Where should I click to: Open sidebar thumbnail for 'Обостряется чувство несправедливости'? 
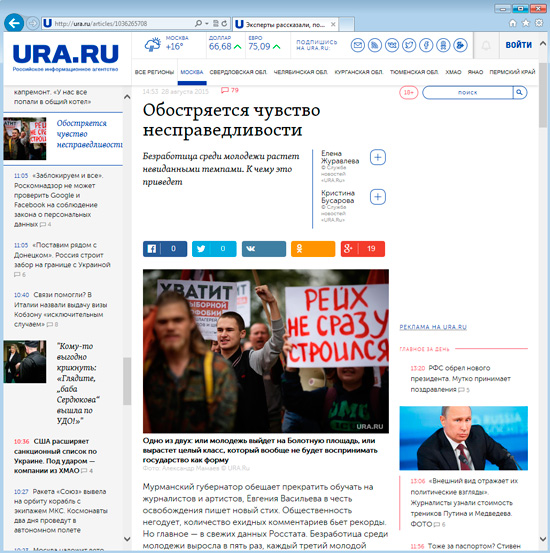(x=25, y=139)
